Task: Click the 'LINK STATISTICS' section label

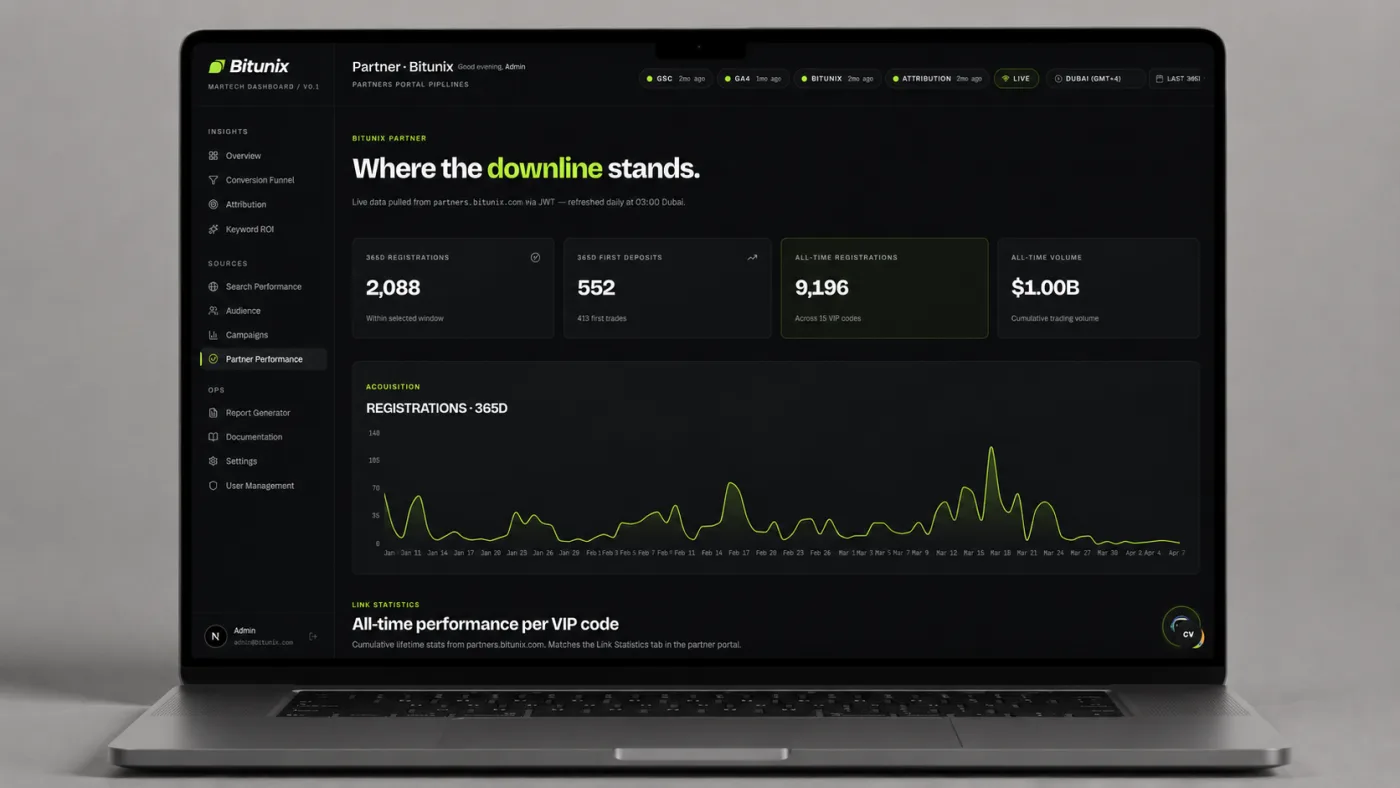Action: pos(386,604)
